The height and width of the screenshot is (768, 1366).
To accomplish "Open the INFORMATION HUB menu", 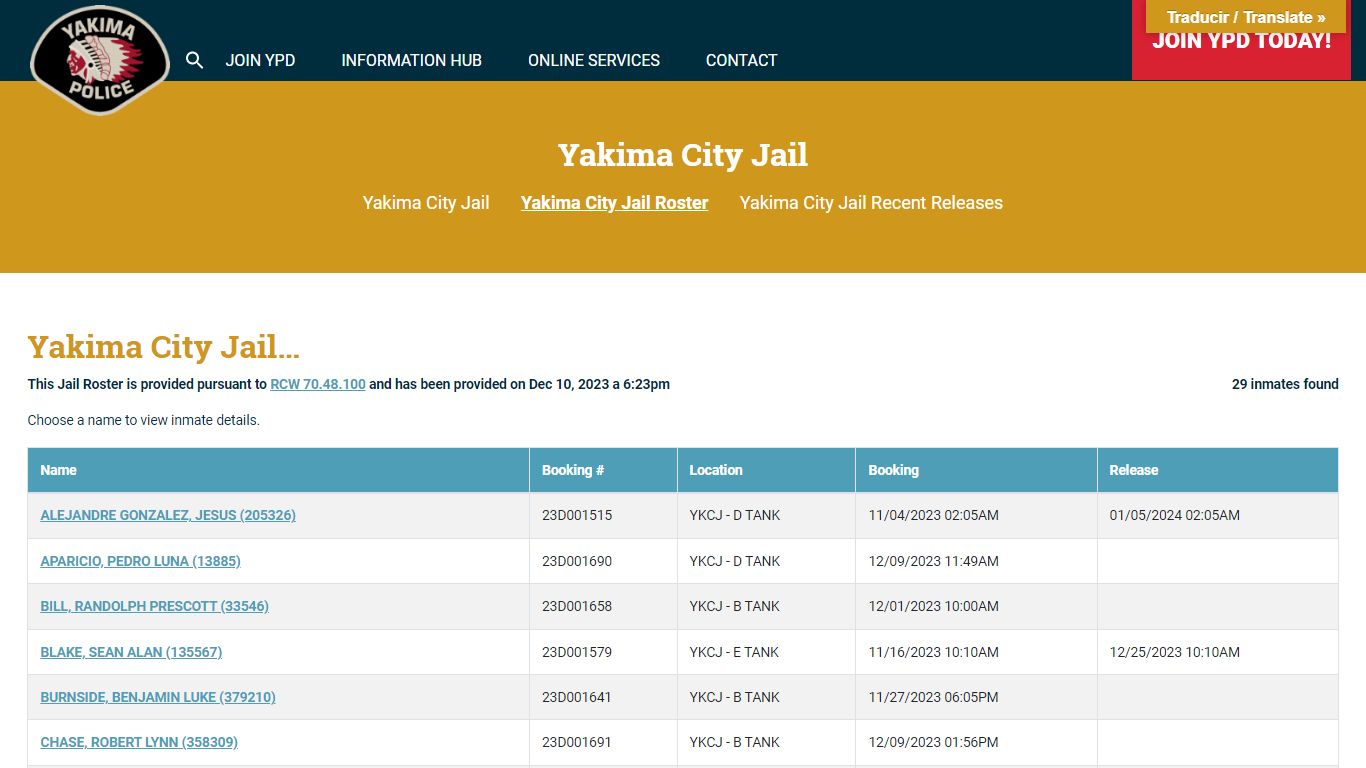I will coord(411,60).
